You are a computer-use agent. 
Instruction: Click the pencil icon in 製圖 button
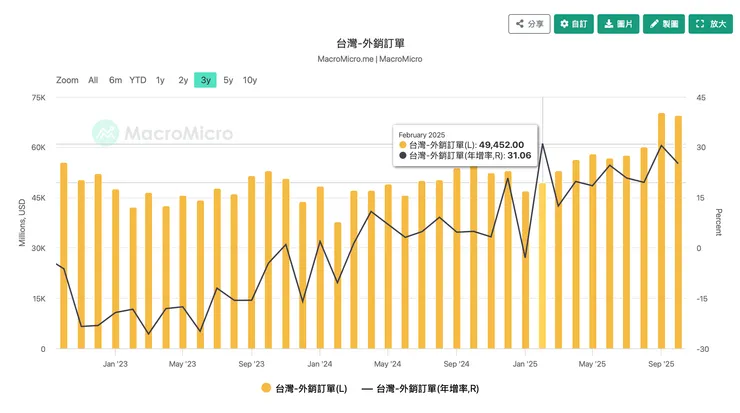[654, 24]
